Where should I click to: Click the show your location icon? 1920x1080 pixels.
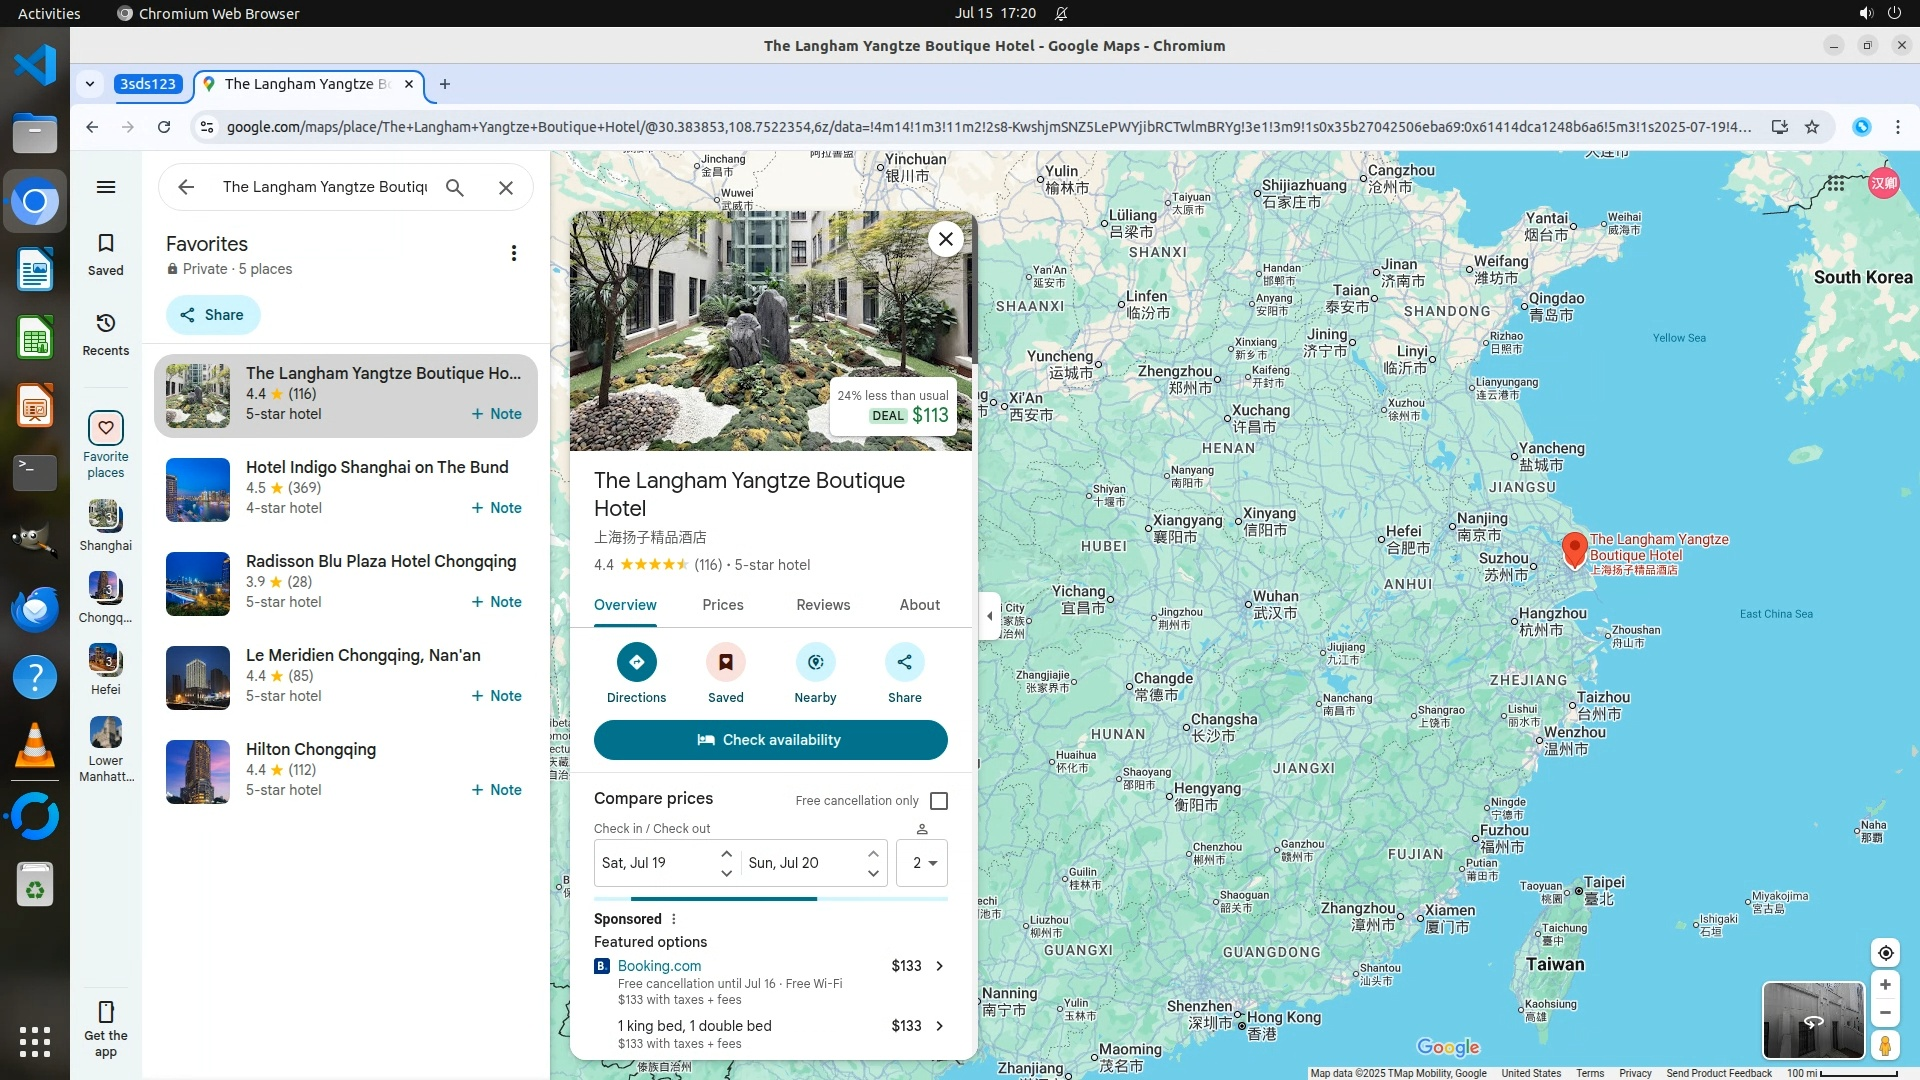click(1885, 953)
